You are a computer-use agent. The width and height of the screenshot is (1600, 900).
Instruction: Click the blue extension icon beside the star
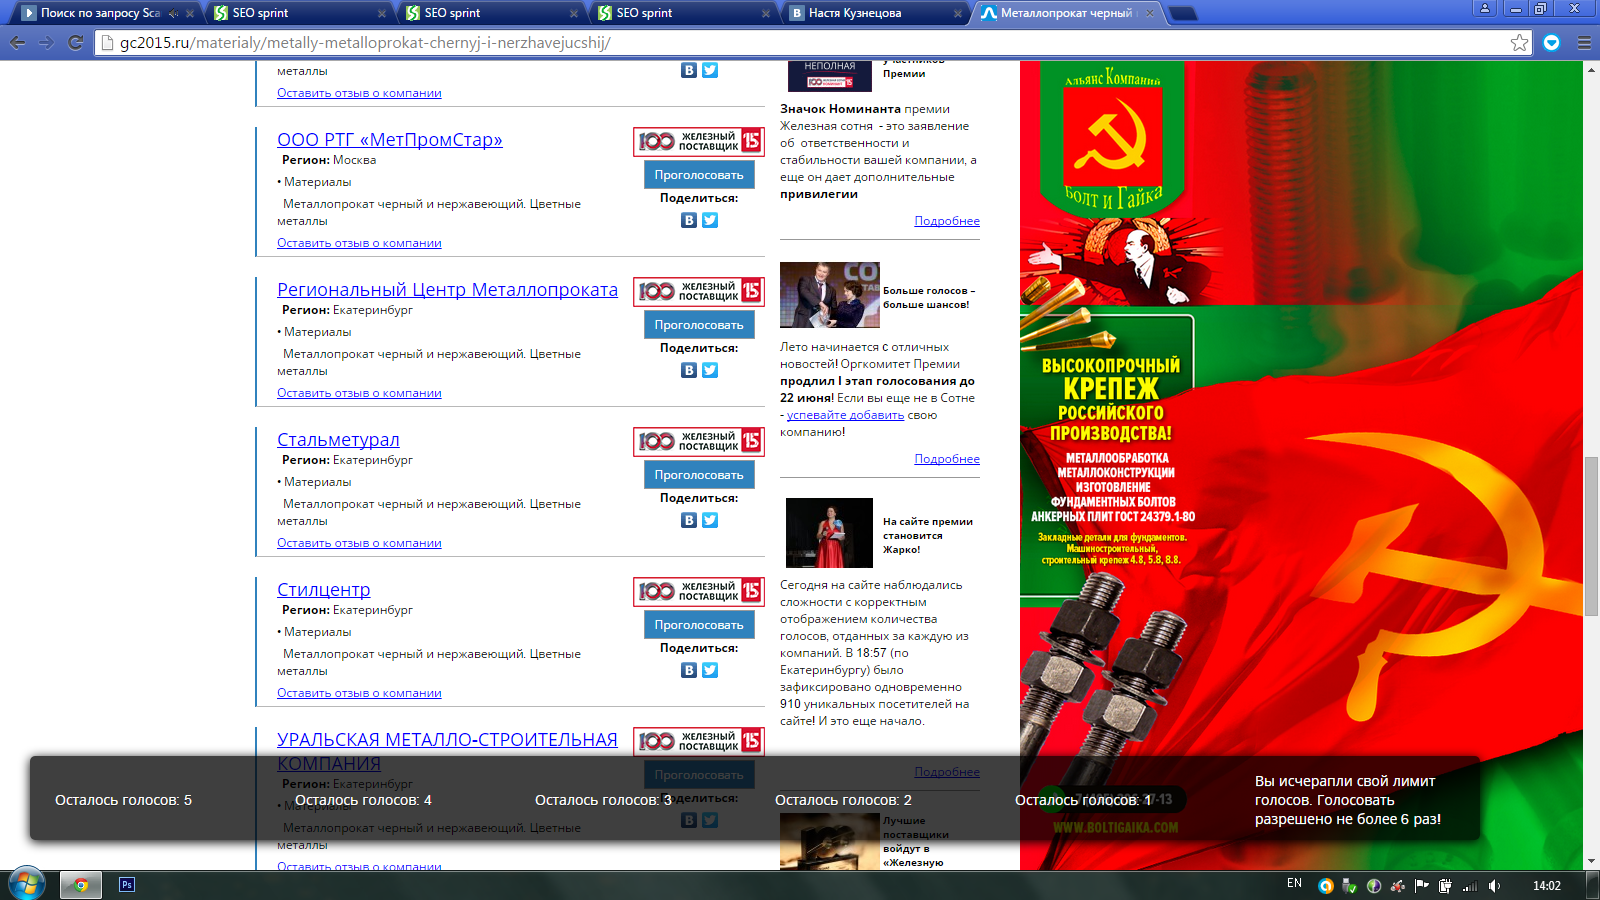click(1552, 43)
